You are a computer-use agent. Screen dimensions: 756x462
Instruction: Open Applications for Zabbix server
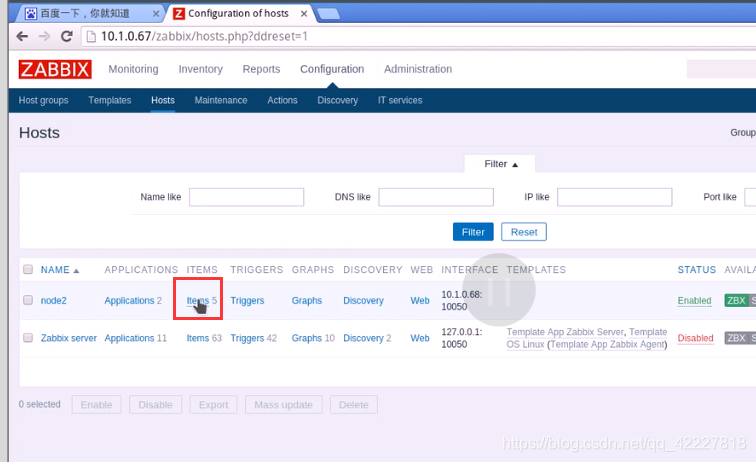[x=129, y=338]
